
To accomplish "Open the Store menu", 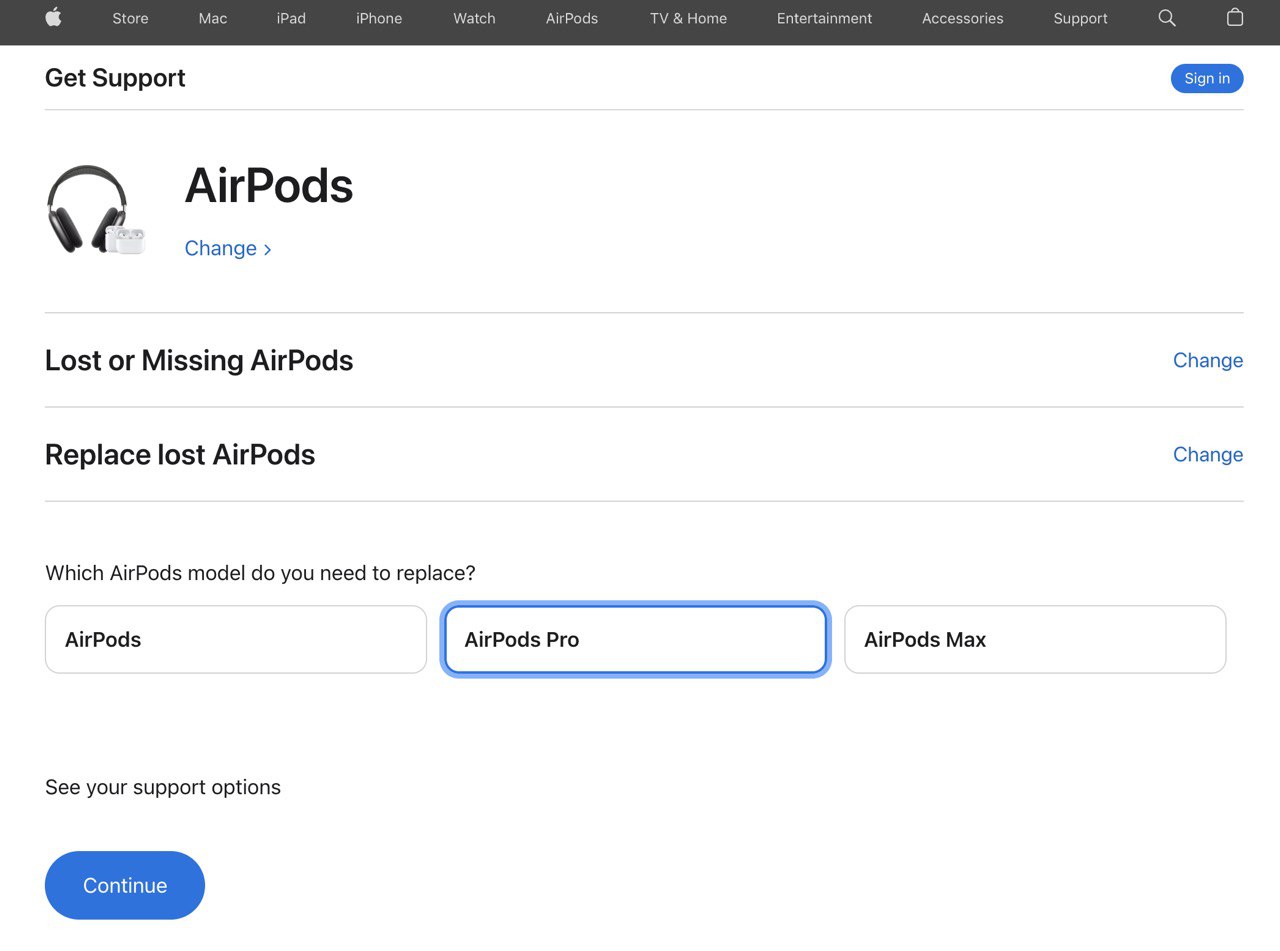I will (x=130, y=18).
